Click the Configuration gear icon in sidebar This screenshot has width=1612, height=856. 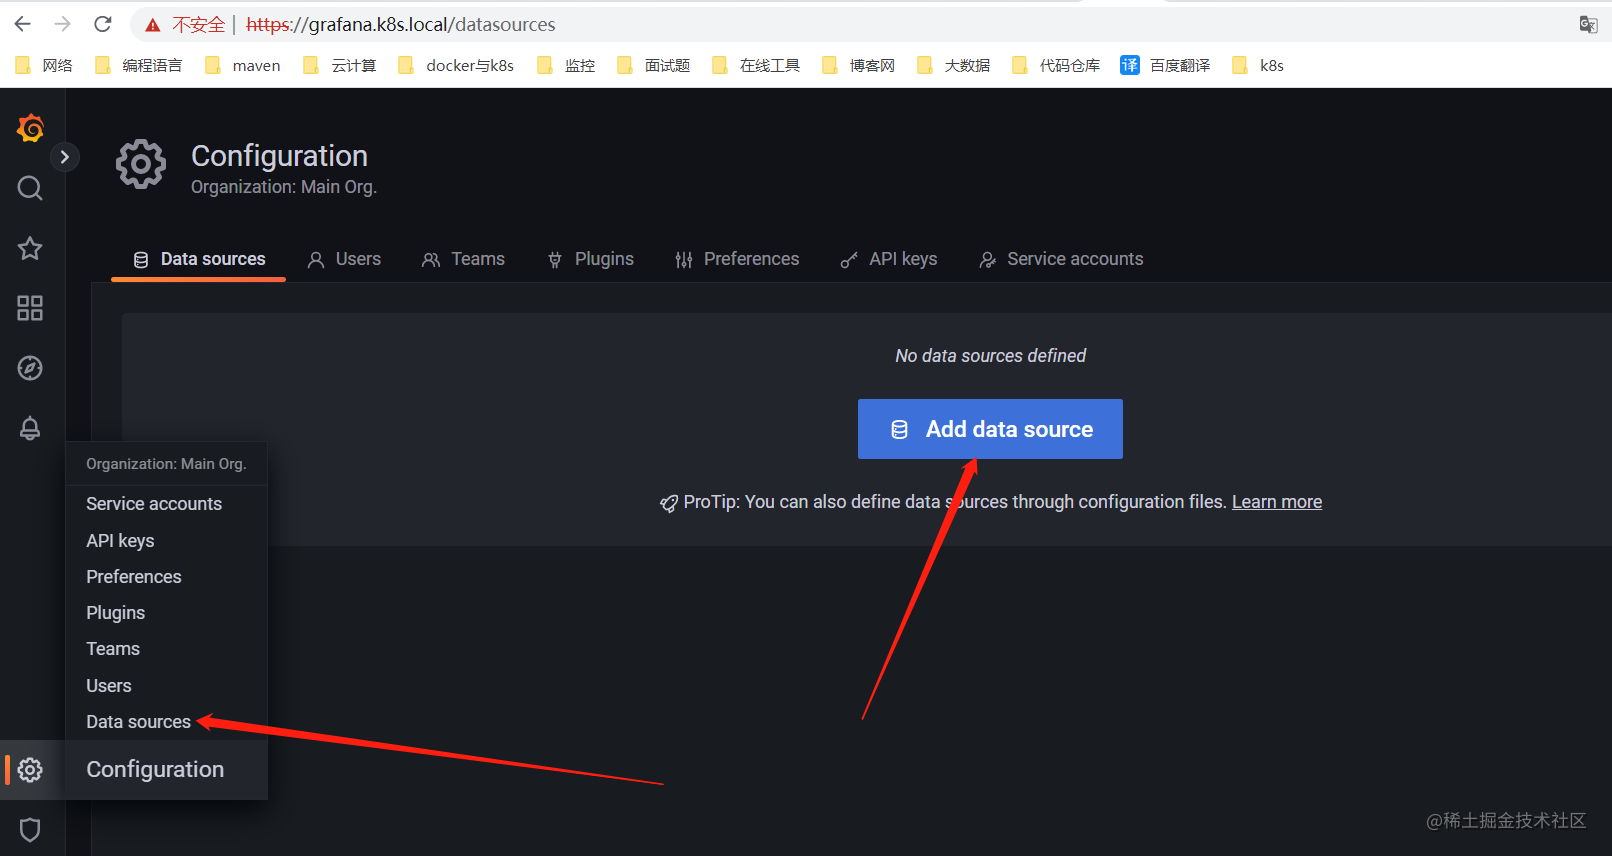30,769
